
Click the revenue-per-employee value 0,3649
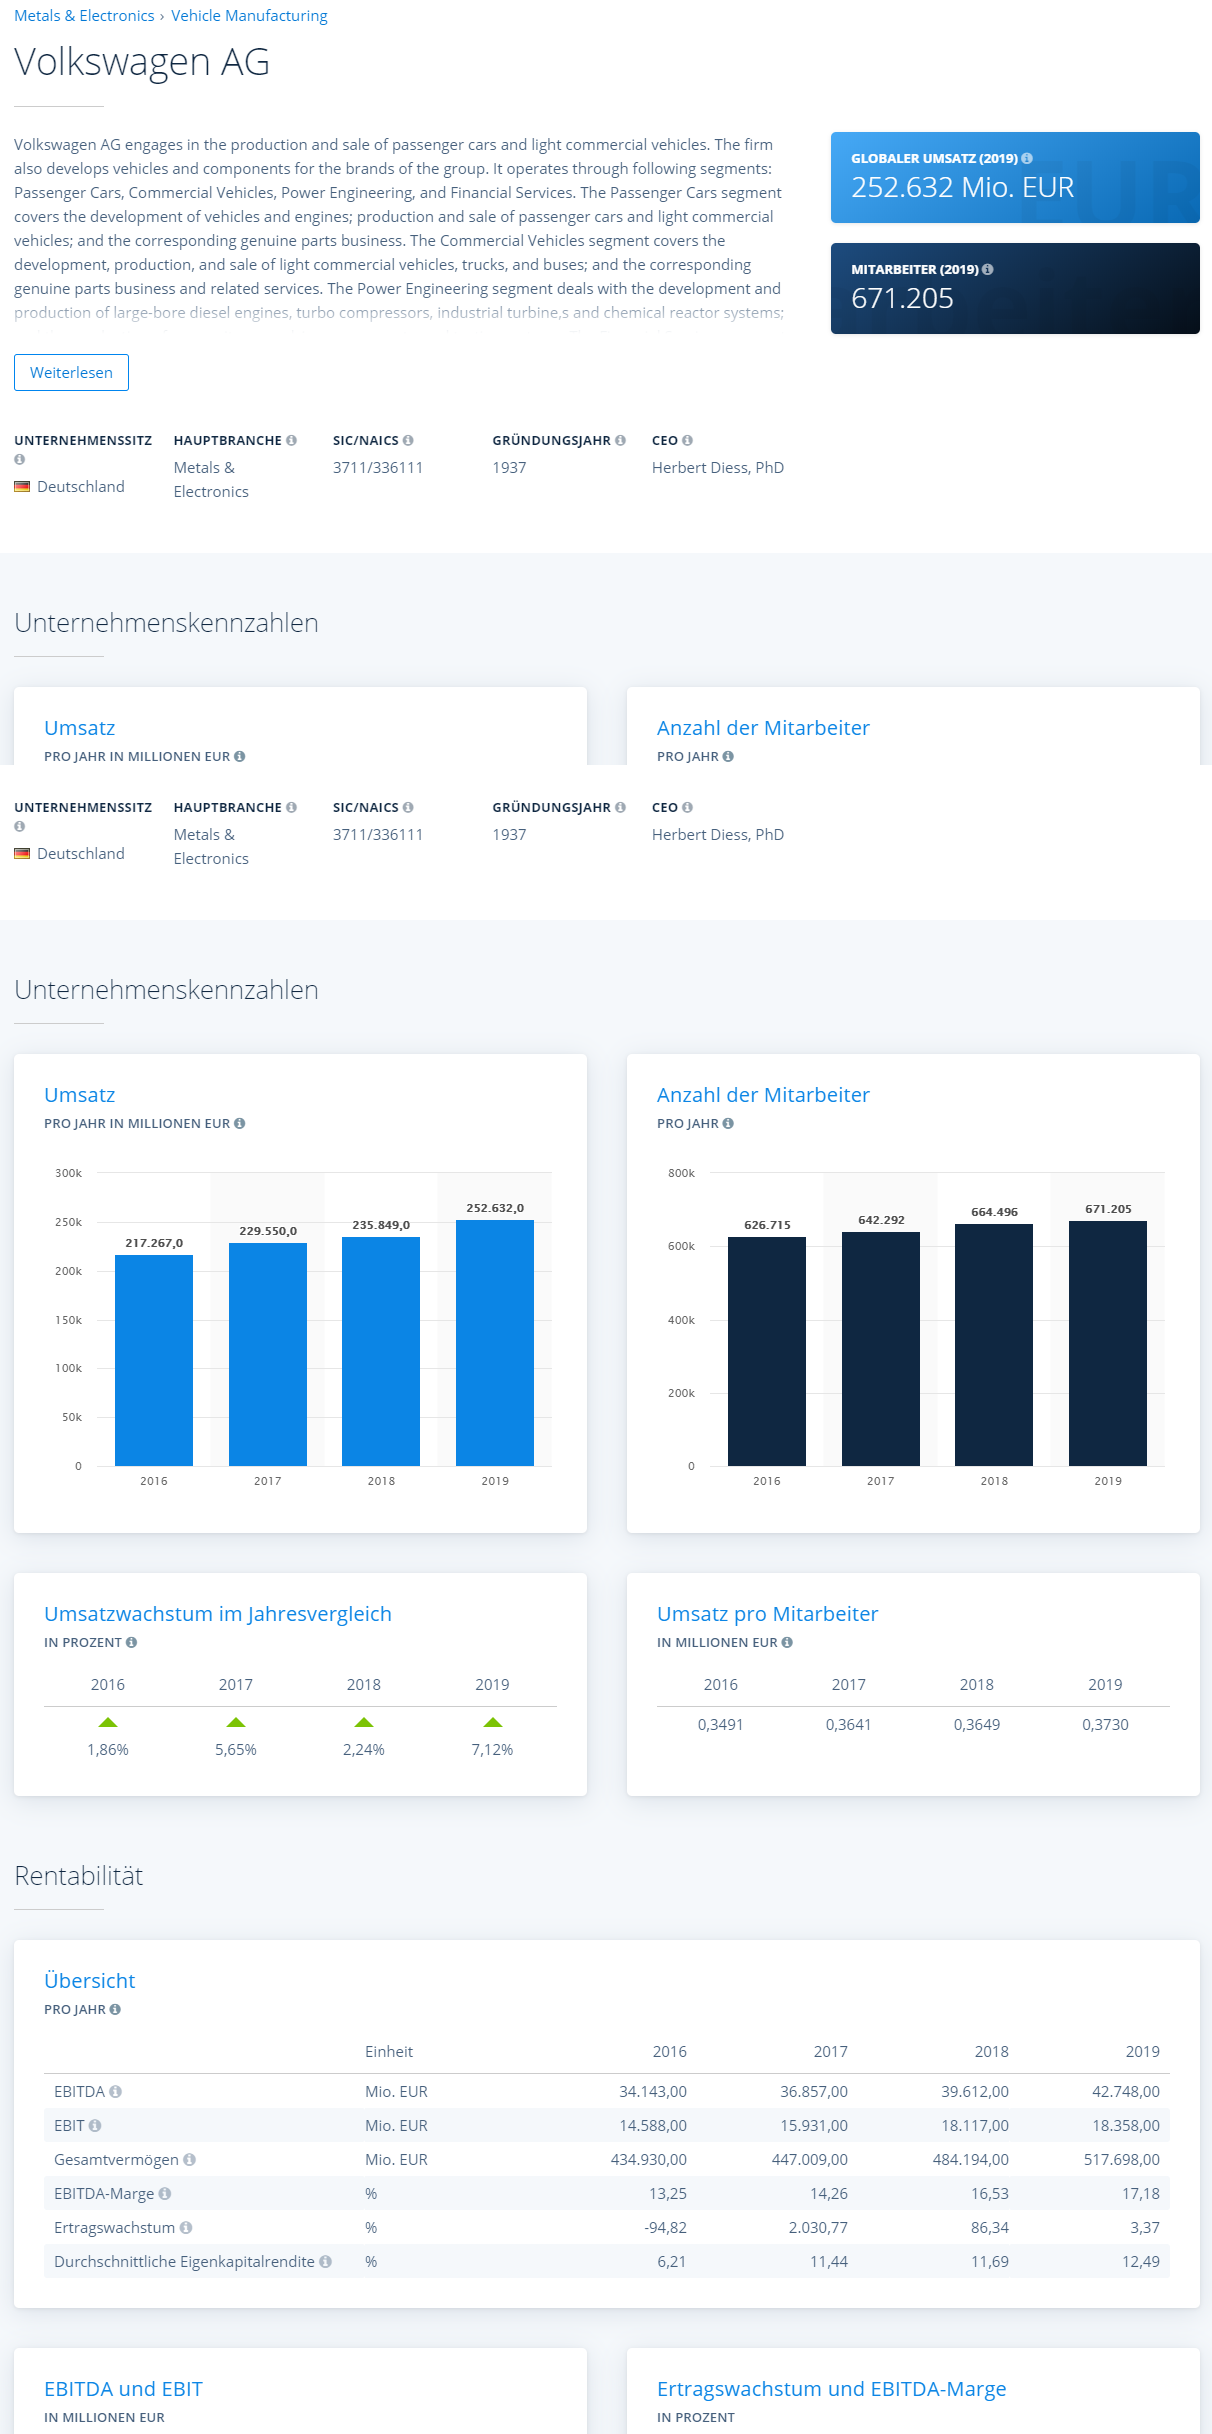pos(977,1724)
